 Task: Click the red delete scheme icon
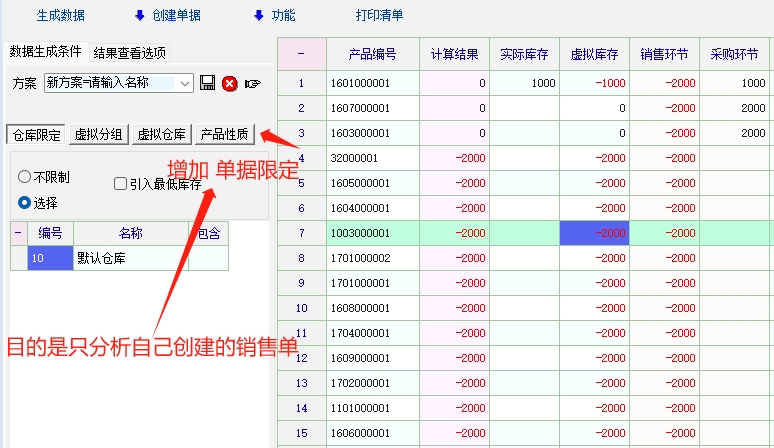229,83
